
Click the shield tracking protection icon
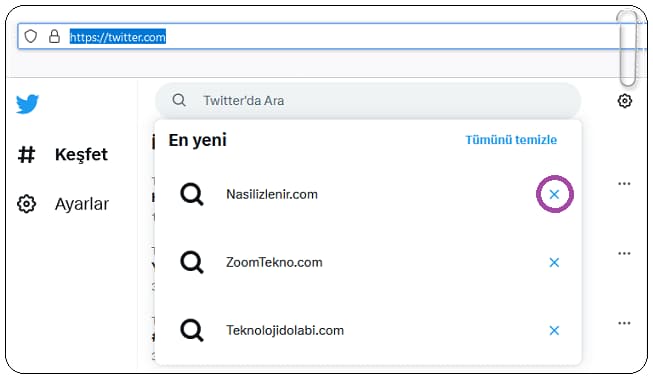click(30, 37)
